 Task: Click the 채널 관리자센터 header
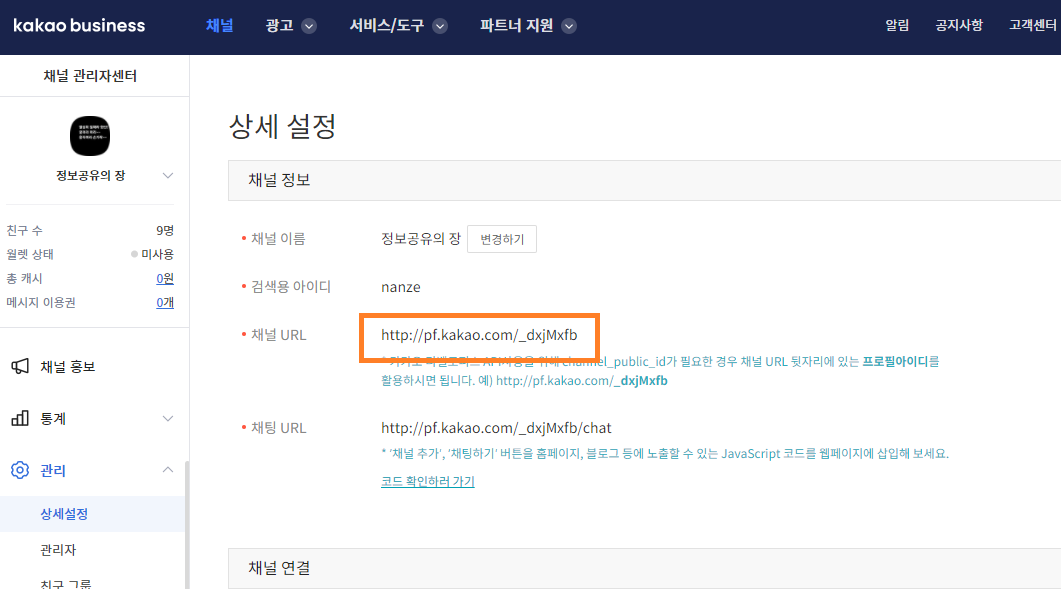[90, 76]
